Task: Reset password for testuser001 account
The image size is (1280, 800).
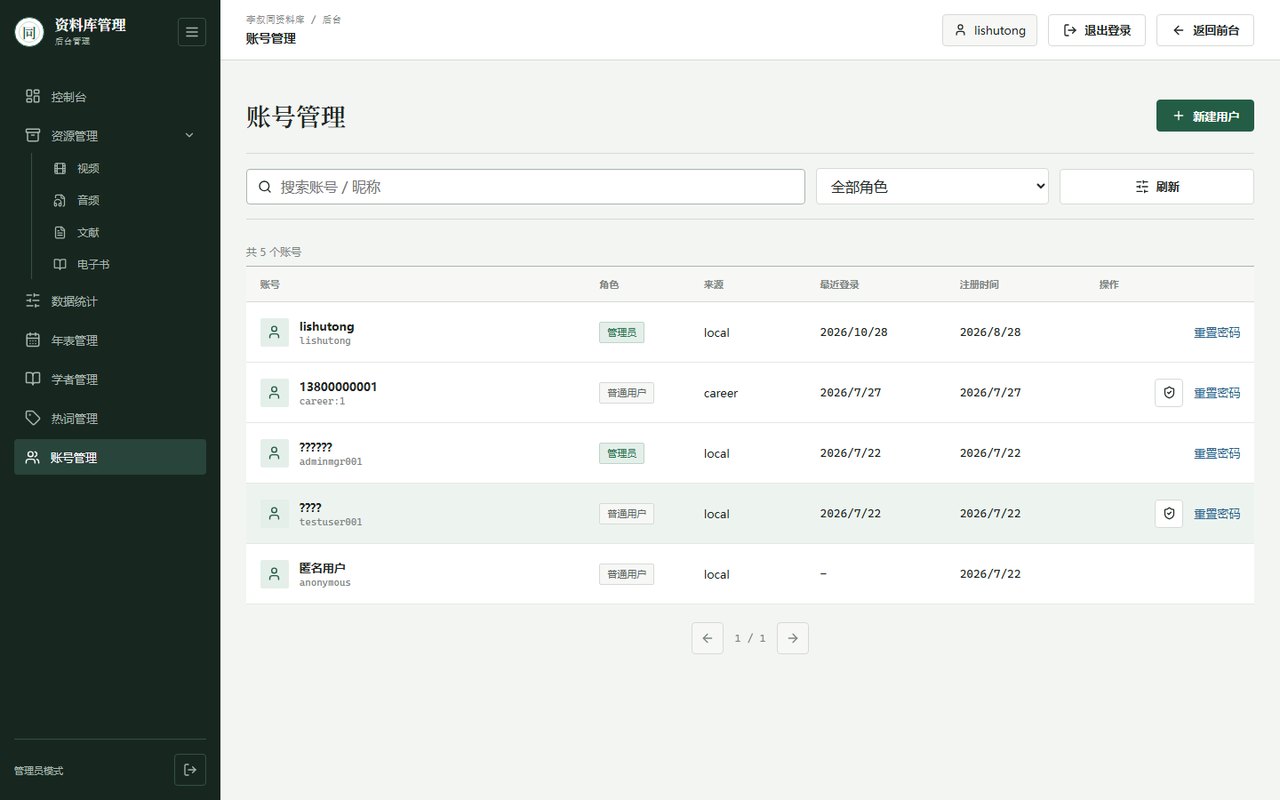Action: pos(1217,514)
